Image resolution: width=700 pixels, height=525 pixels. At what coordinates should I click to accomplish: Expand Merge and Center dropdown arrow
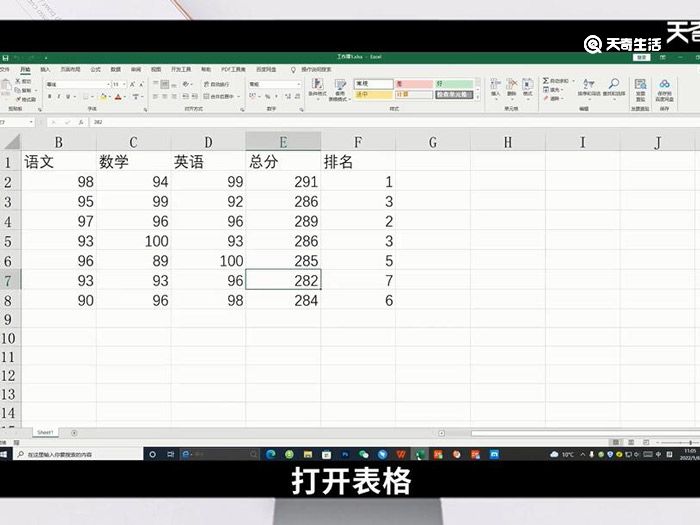(239, 96)
